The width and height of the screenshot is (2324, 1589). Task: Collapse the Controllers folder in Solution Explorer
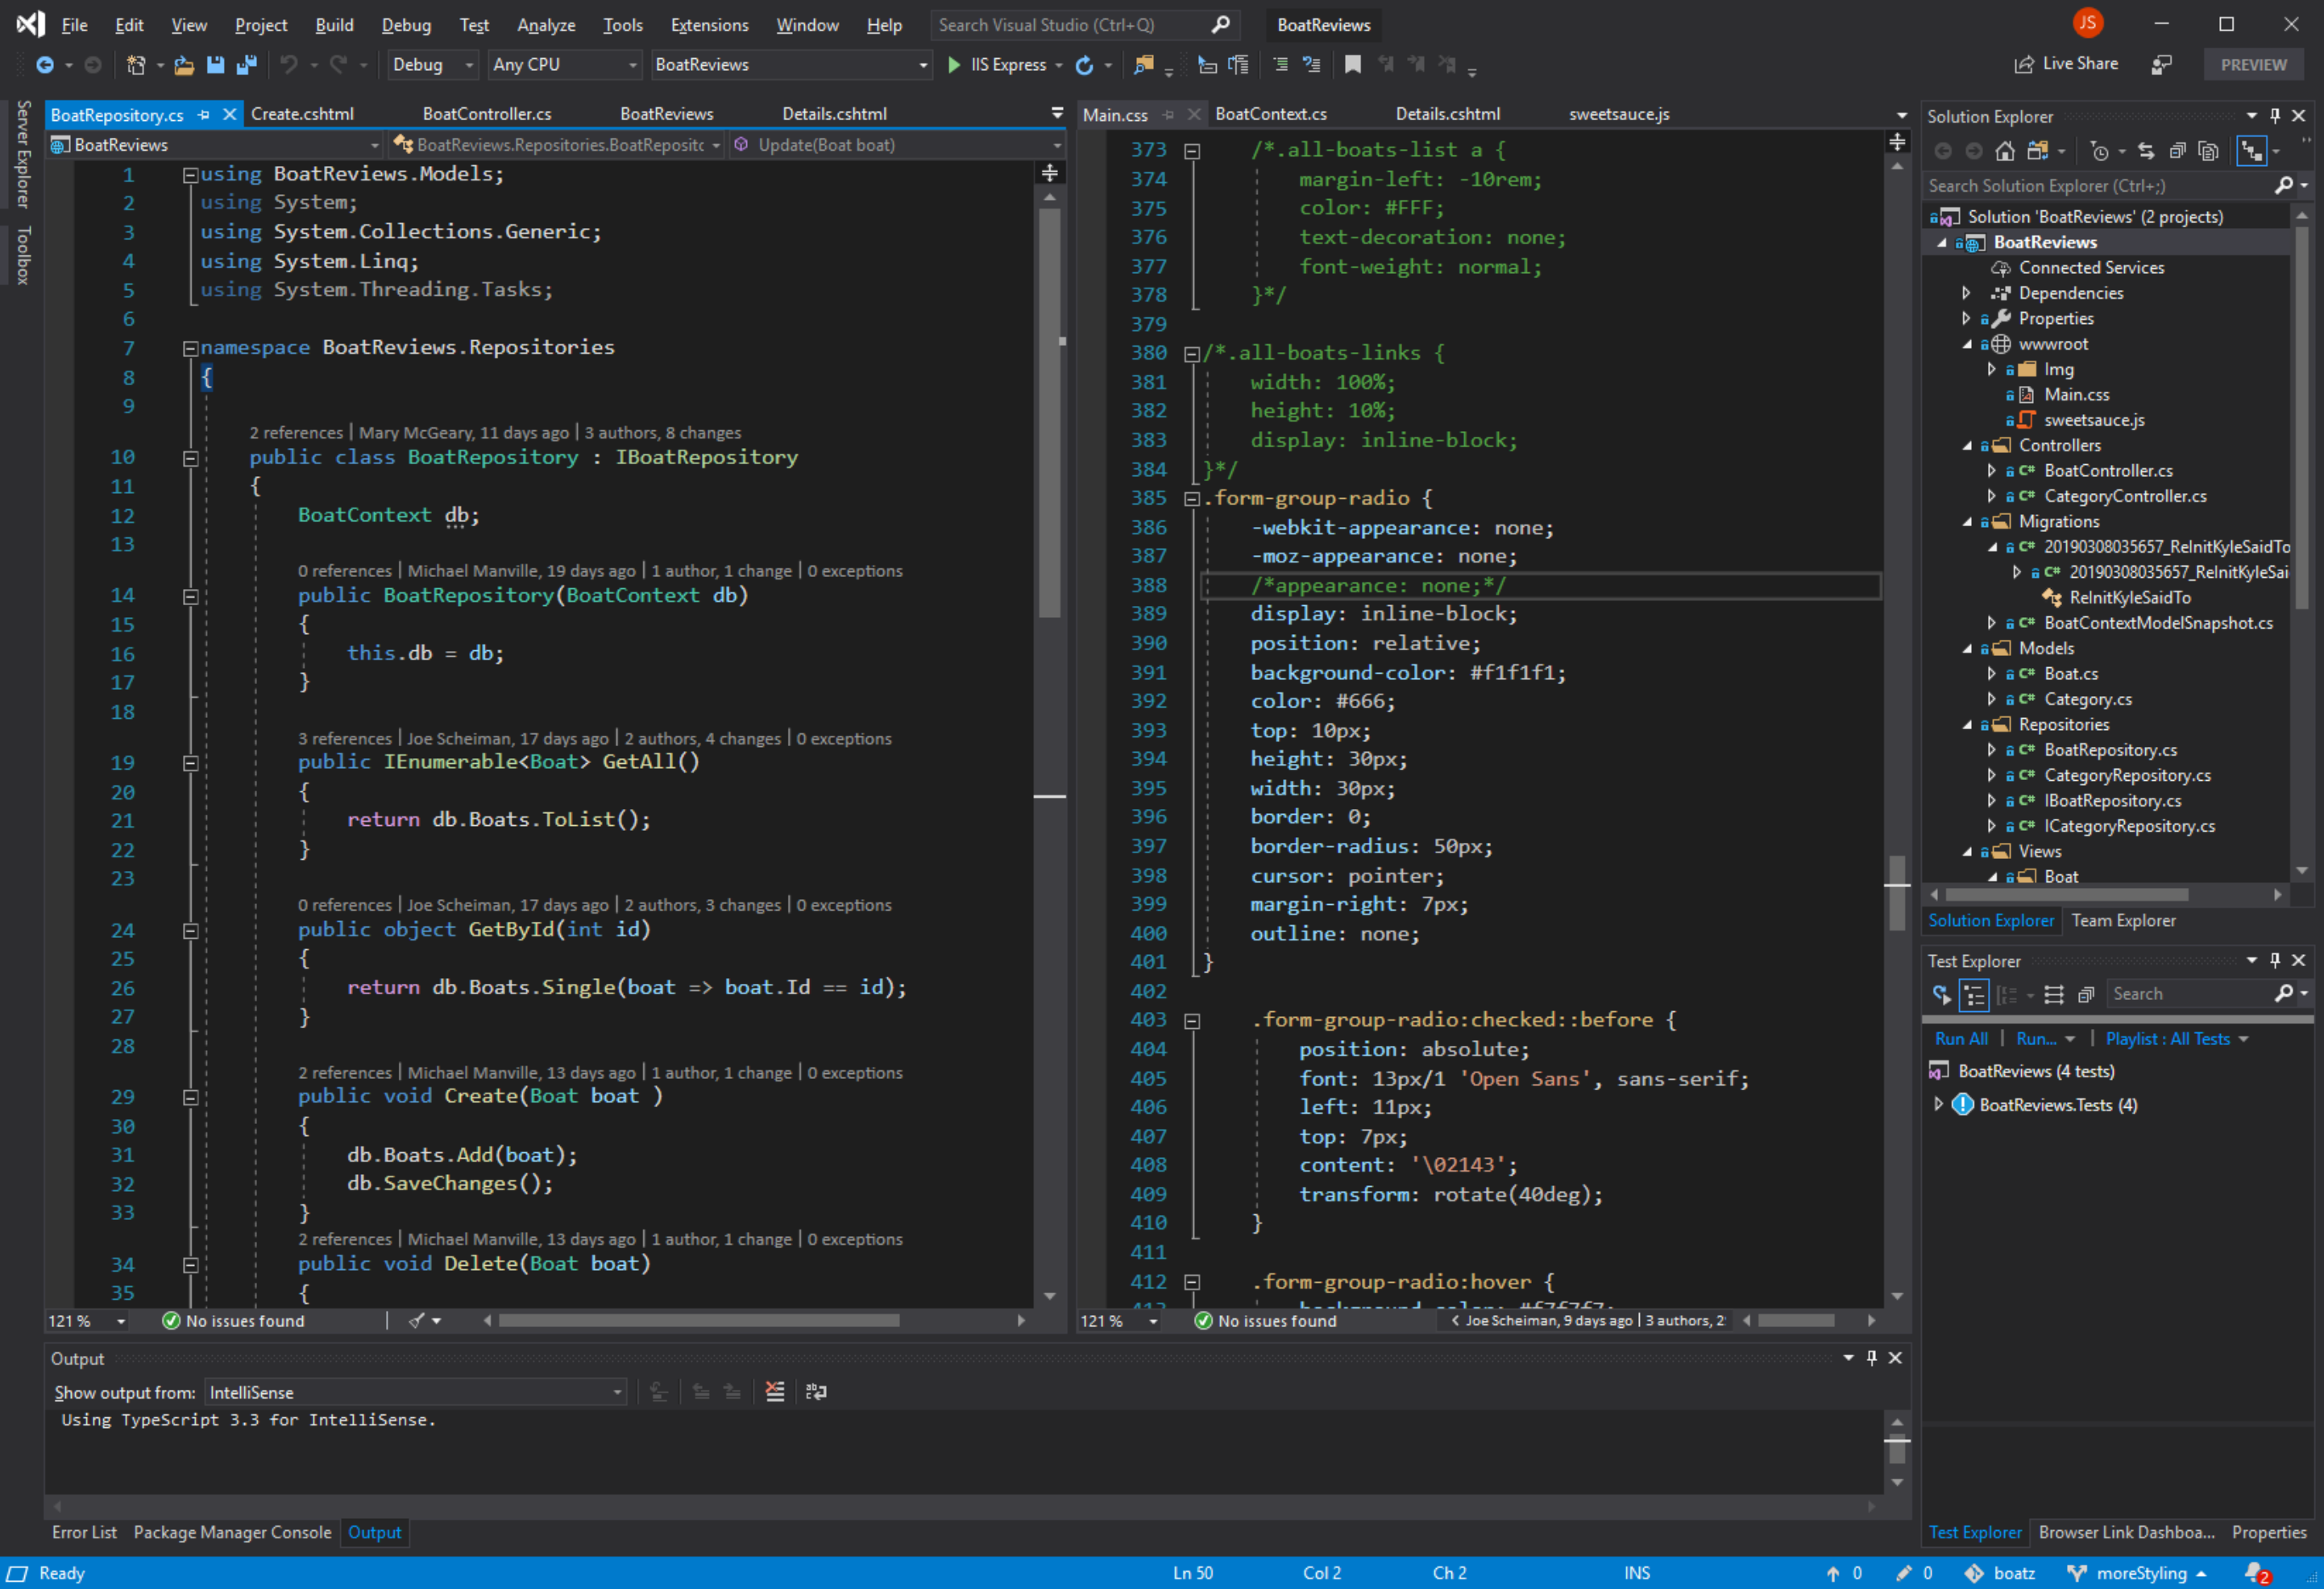tap(1966, 446)
